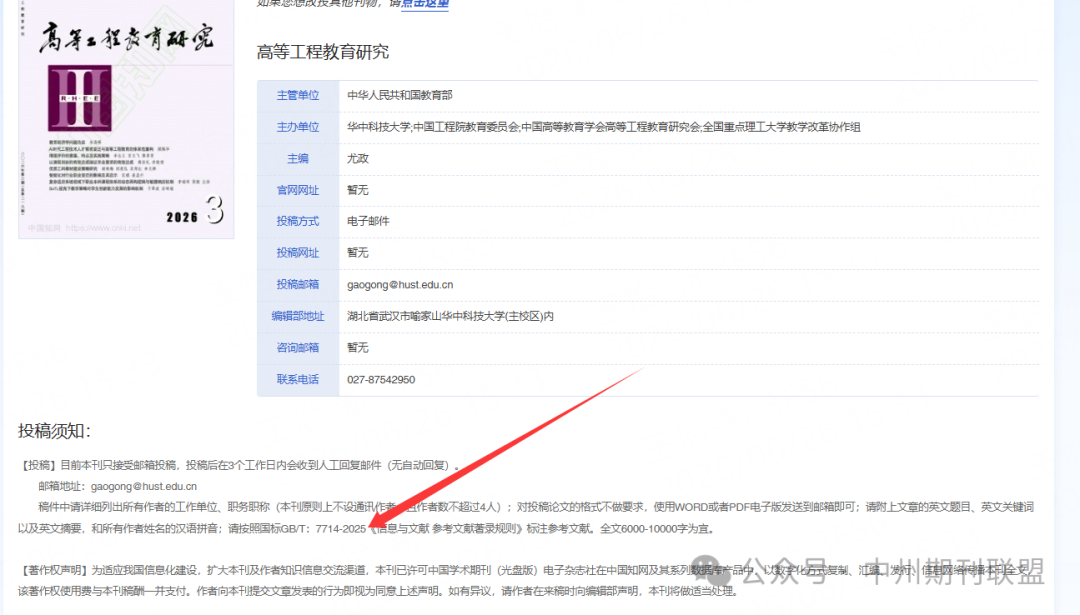Screen dimensions: 1080x615
Task: Click the 官网网址 row label
Action: tap(298, 190)
